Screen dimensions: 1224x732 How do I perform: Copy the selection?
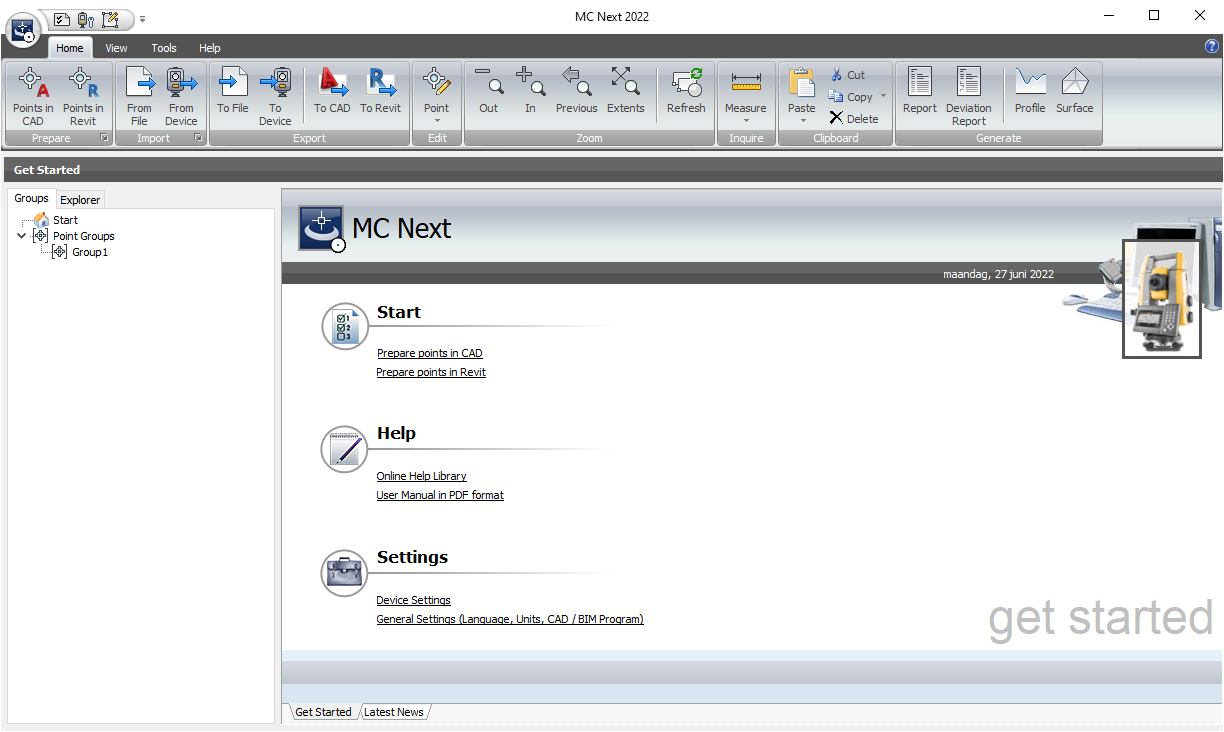pos(851,97)
